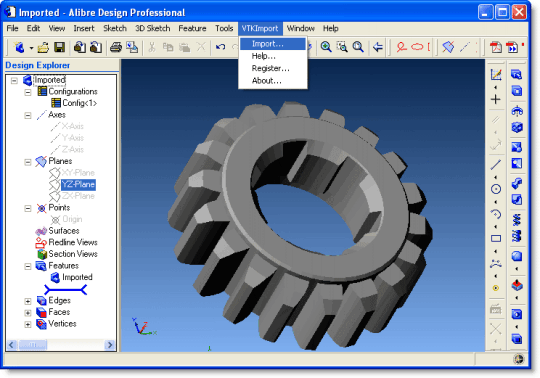Select the Arc sketch tool
The width and height of the screenshot is (540, 378).
[x=496, y=214]
